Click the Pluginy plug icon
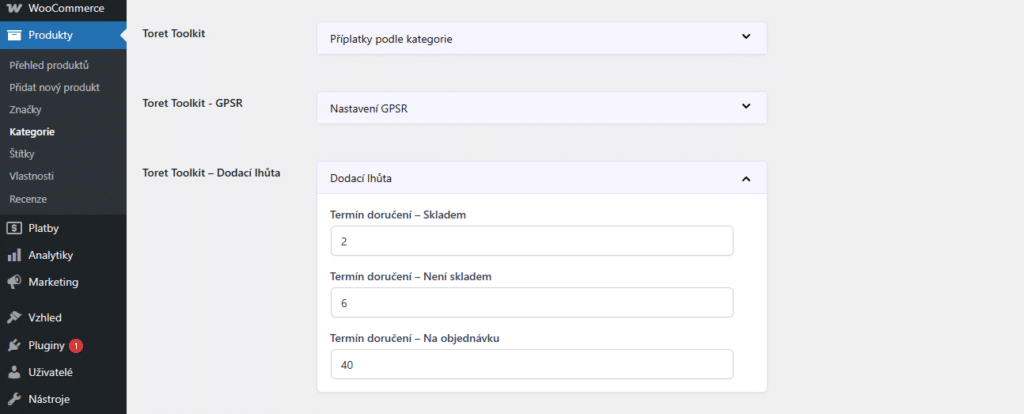 (x=14, y=345)
